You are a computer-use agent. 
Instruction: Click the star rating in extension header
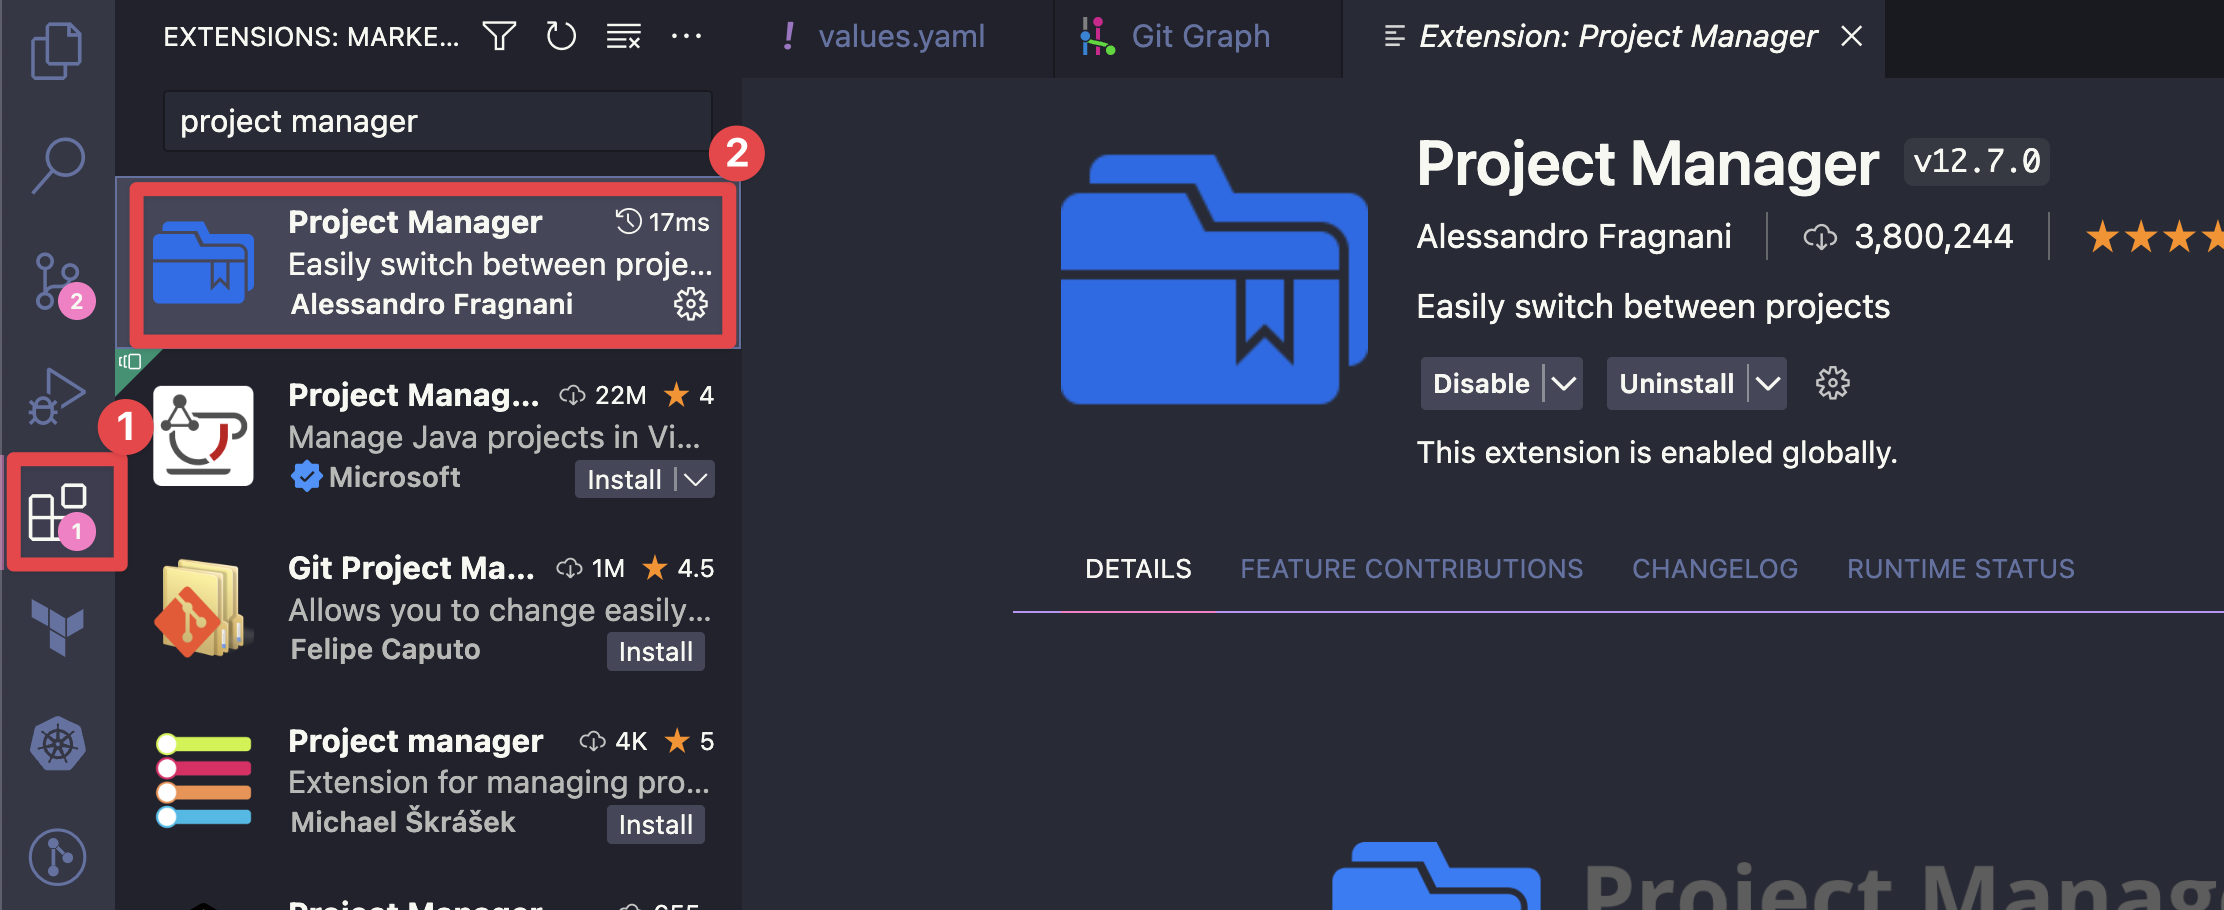pyautogui.click(x=2154, y=237)
